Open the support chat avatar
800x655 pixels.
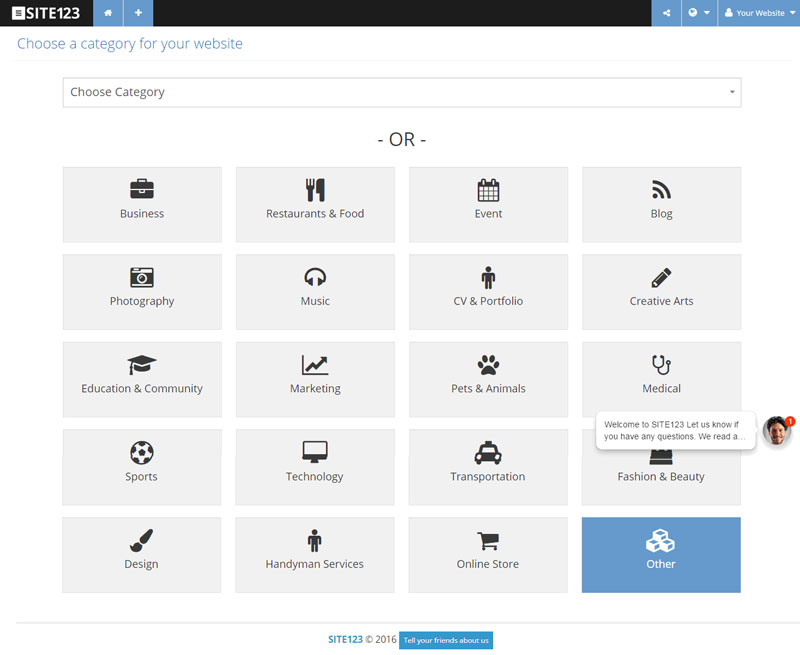777,431
